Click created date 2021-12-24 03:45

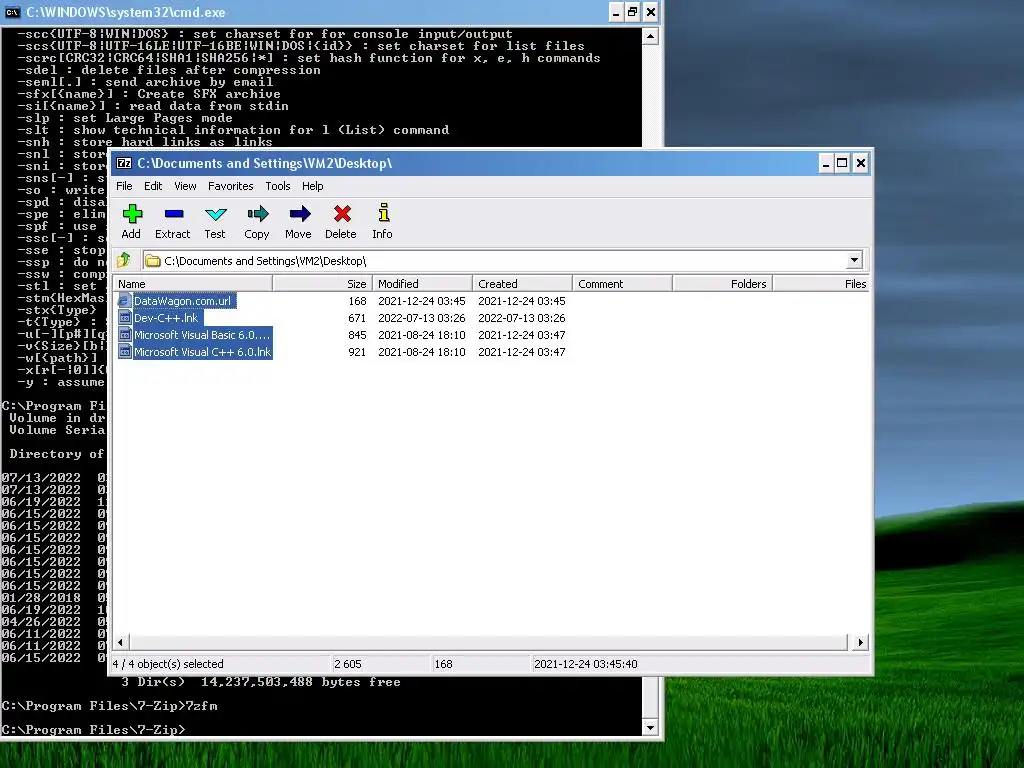point(522,301)
